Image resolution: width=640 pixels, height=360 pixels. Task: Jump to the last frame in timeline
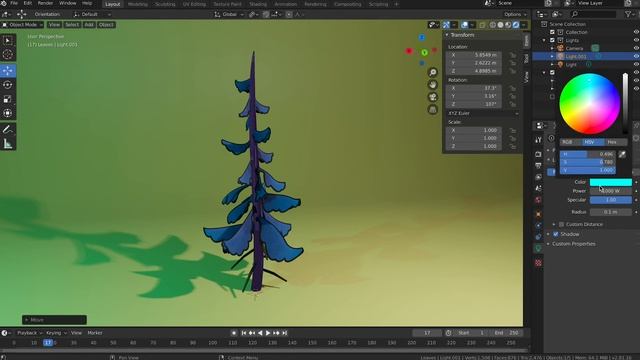pos(284,333)
